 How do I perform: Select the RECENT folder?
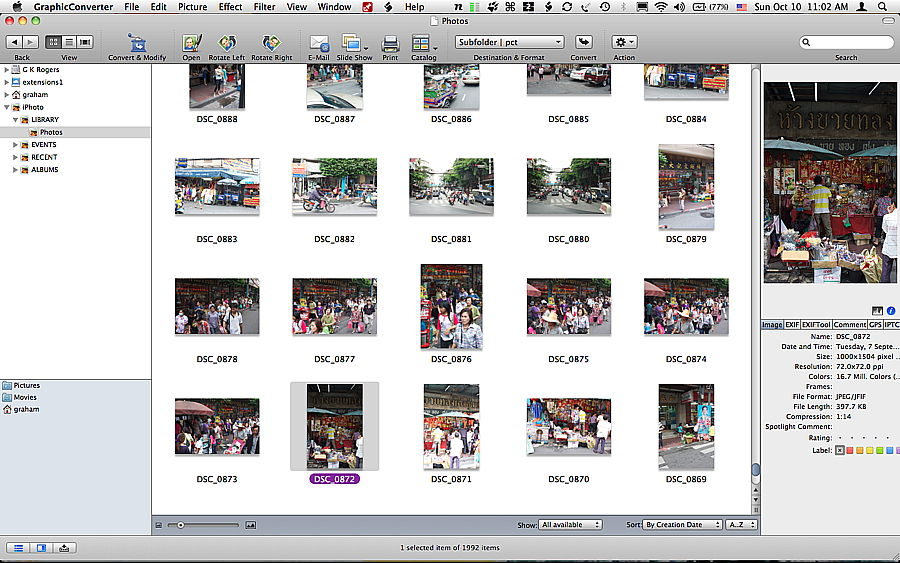44,157
